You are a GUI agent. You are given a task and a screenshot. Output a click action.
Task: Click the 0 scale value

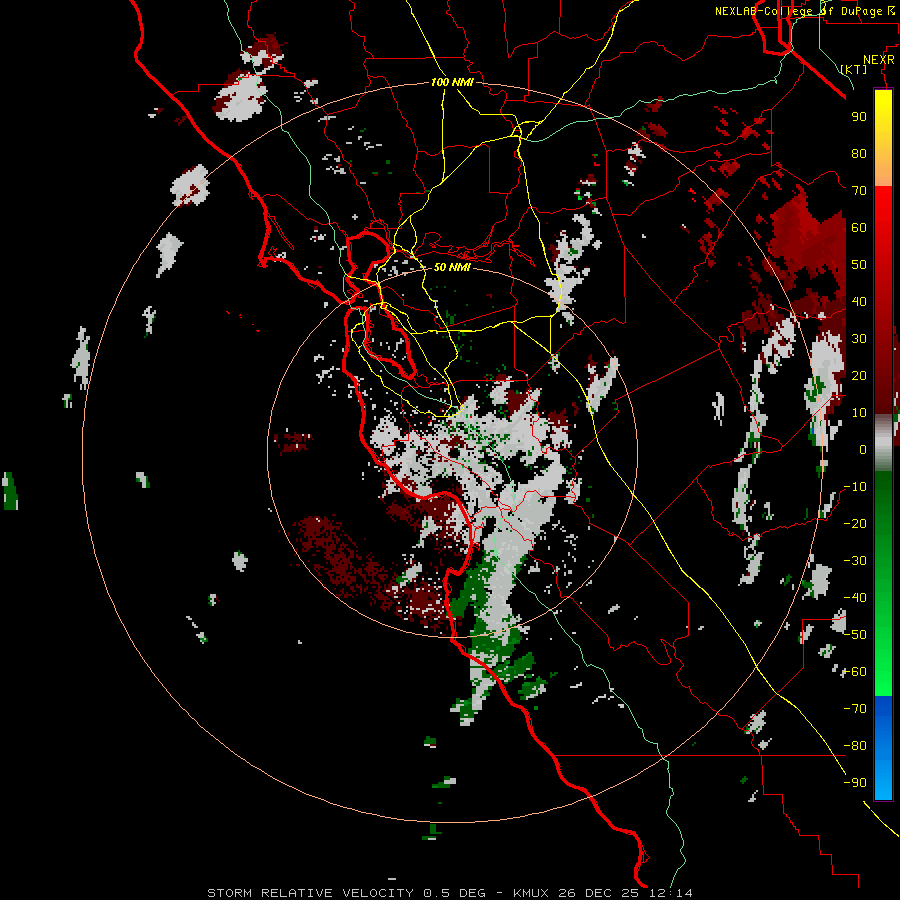(x=863, y=449)
